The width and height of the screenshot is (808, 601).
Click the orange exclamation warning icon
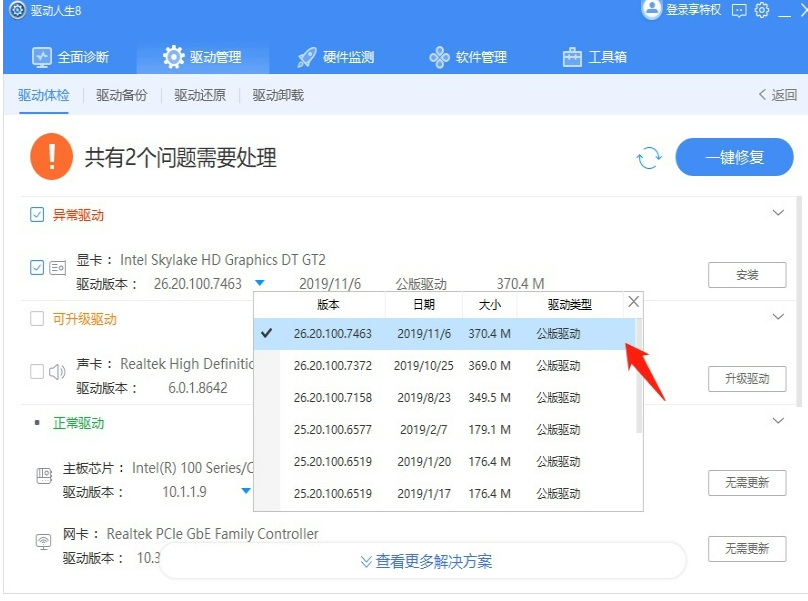point(51,157)
